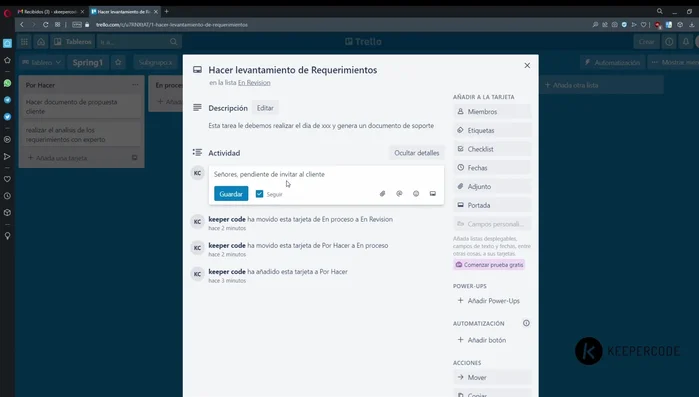Click the card header icon beside the title
This screenshot has width=699, height=397.
tap(197, 70)
